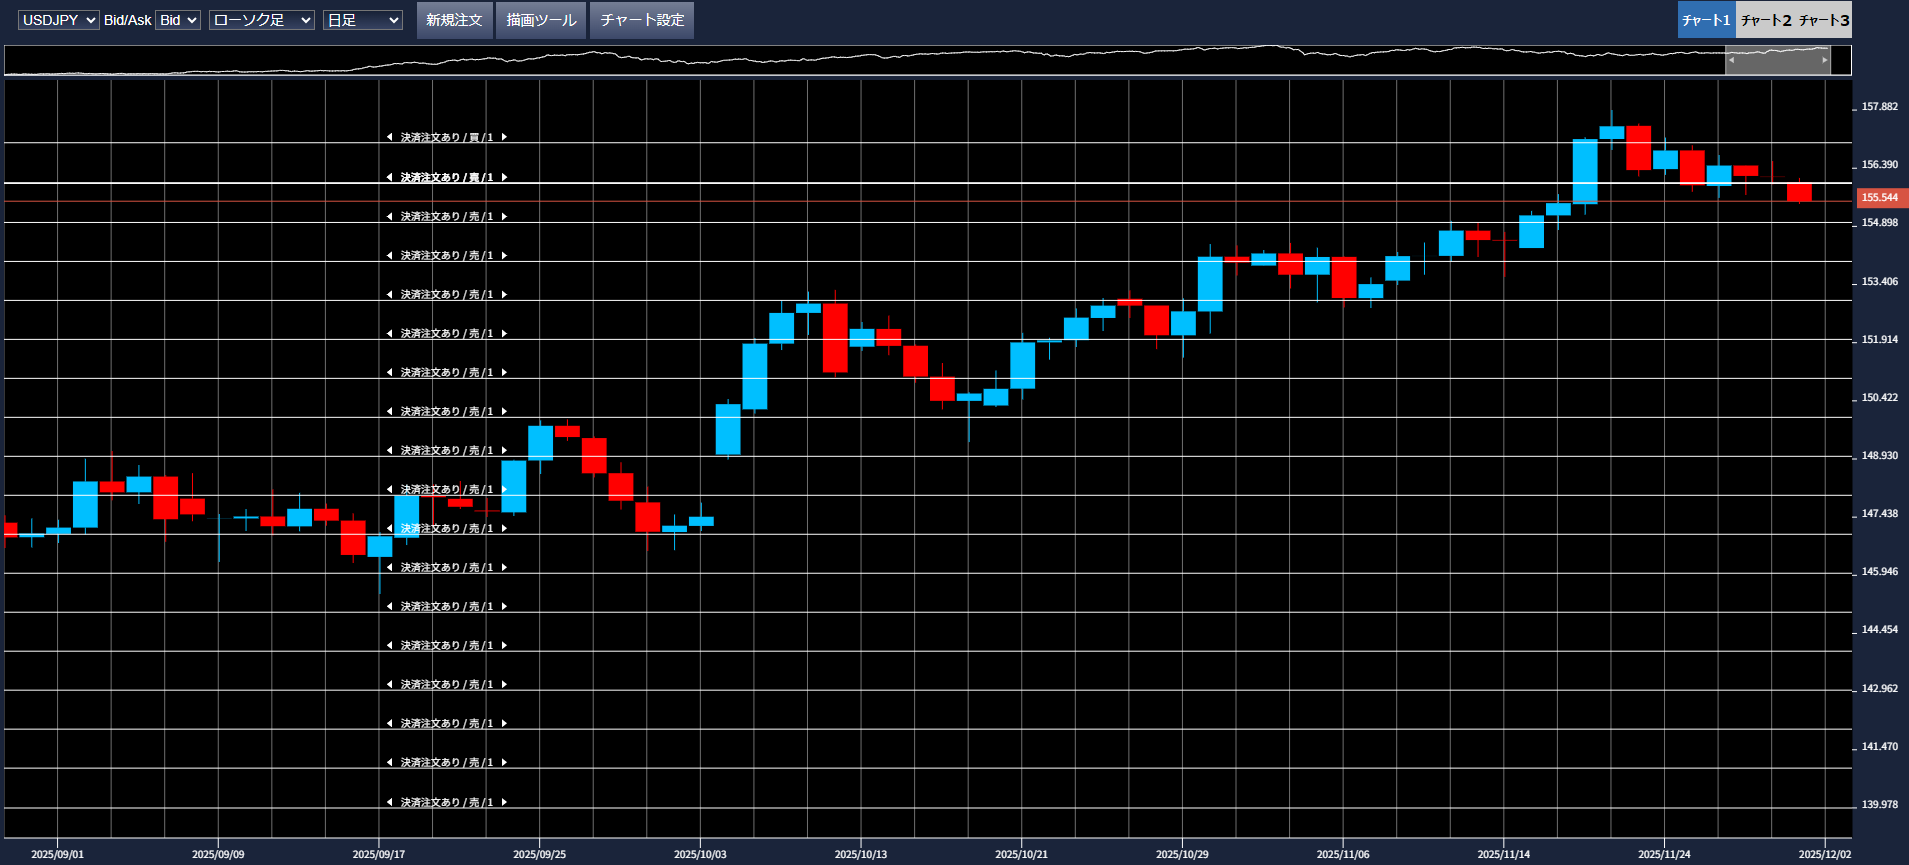This screenshot has width=1909, height=865.
Task: Open the ローソク足 chart type dropdown
Action: click(261, 20)
